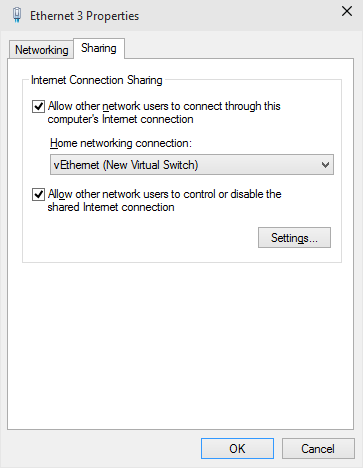Confirm with the OK button
This screenshot has width=363, height=468.
tap(237, 449)
